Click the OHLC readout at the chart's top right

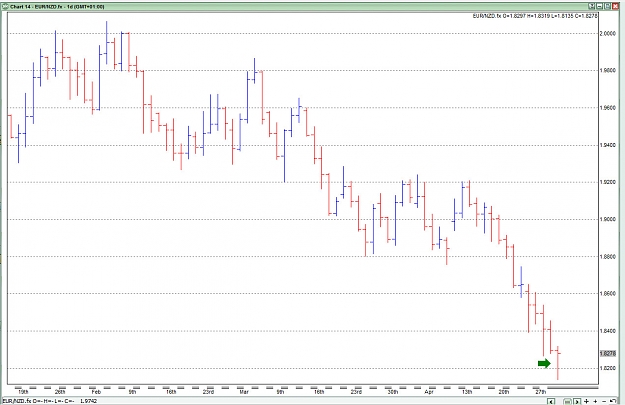click(535, 16)
